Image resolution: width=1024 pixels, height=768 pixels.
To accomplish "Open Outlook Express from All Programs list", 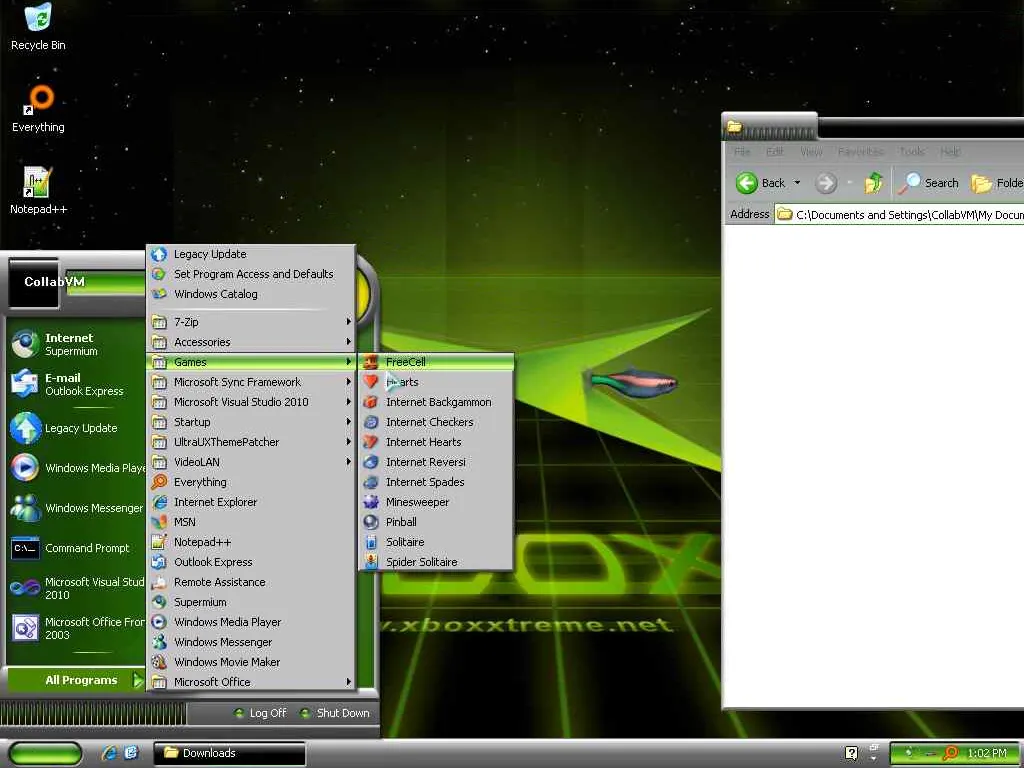I will pos(251,562).
